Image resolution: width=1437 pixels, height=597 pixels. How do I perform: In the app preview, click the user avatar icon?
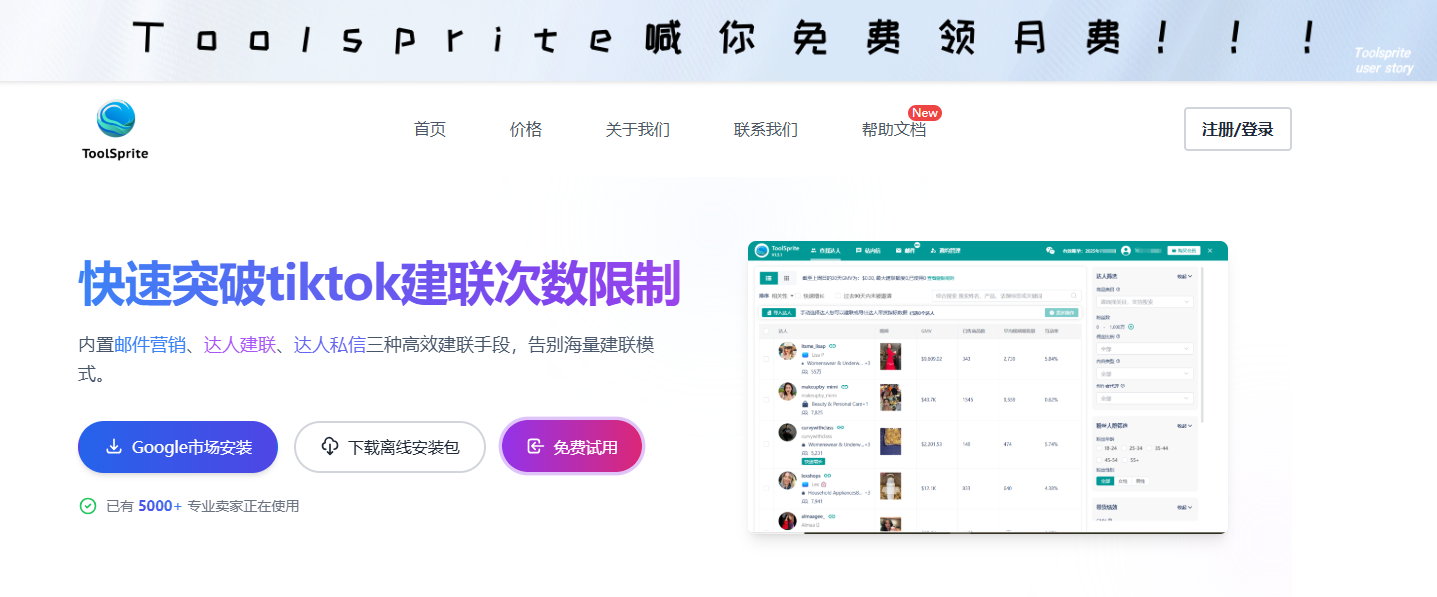click(1126, 250)
